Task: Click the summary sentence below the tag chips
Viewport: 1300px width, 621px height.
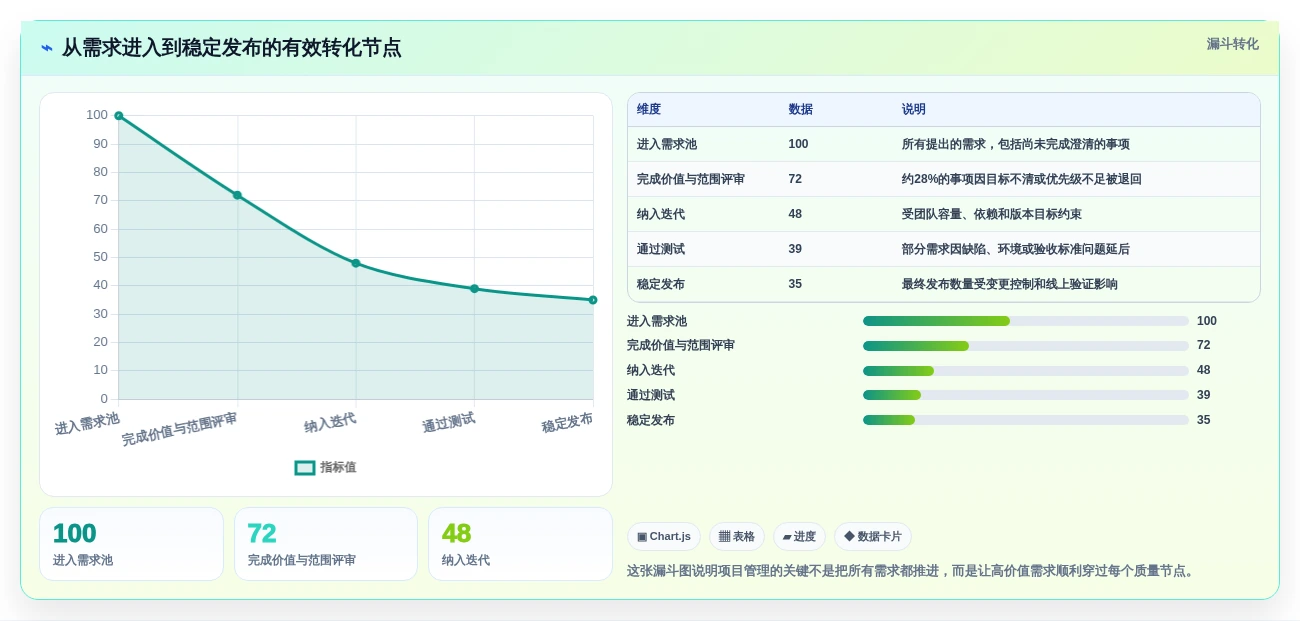Action: 912,571
